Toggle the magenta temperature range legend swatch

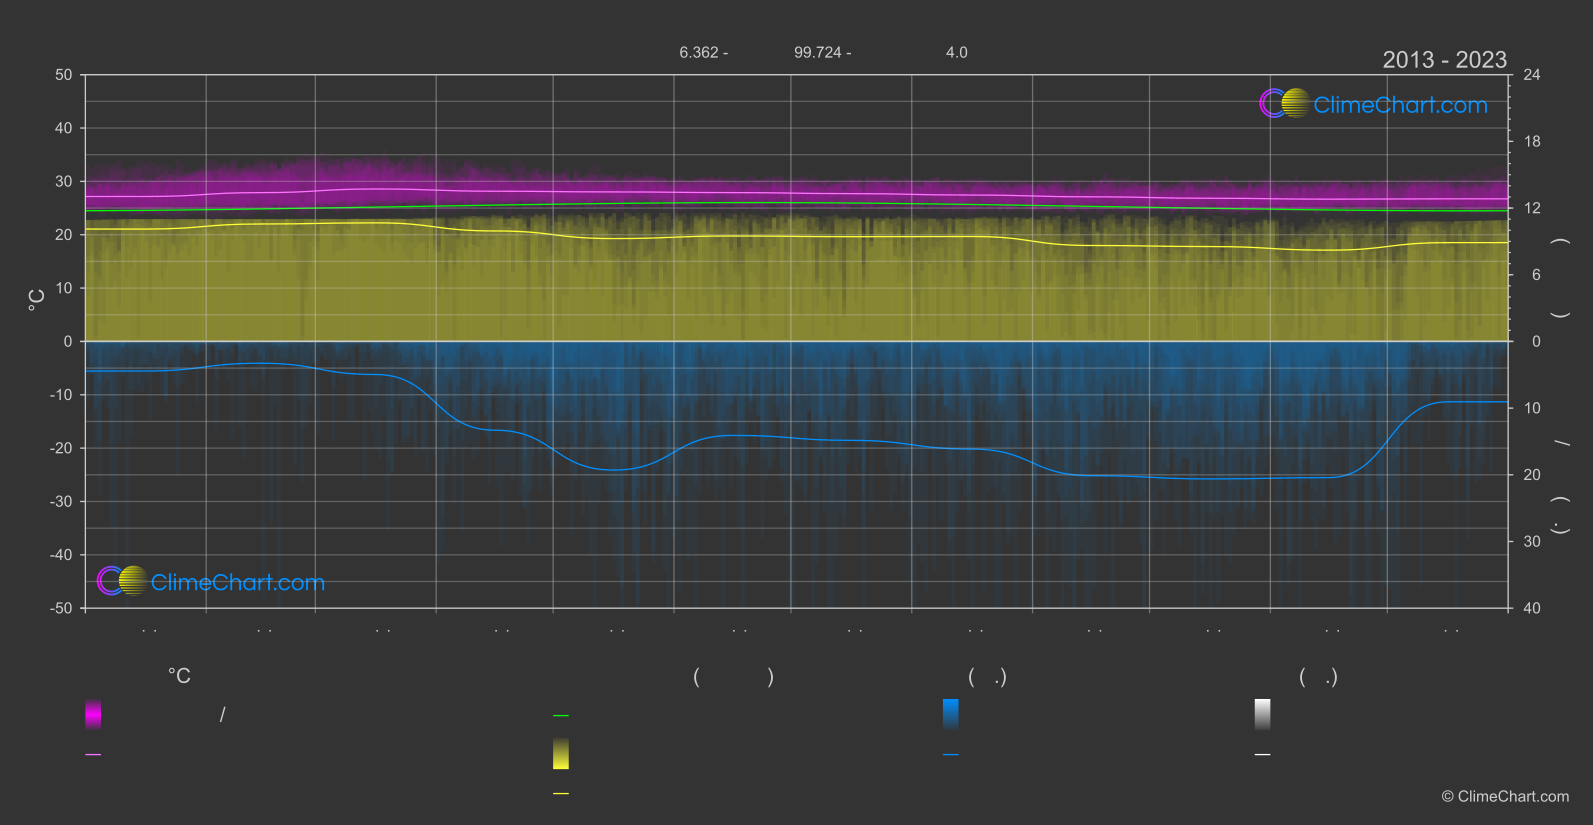point(93,714)
